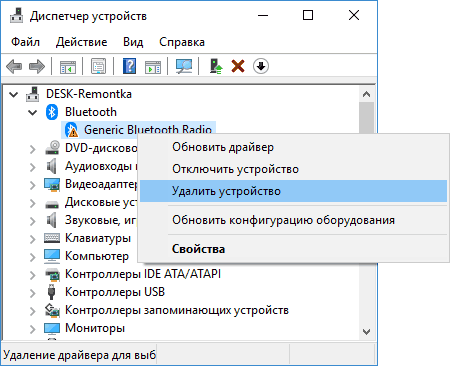Click the Клавиатуры keyboard icon
The height and width of the screenshot is (366, 450).
[52, 238]
